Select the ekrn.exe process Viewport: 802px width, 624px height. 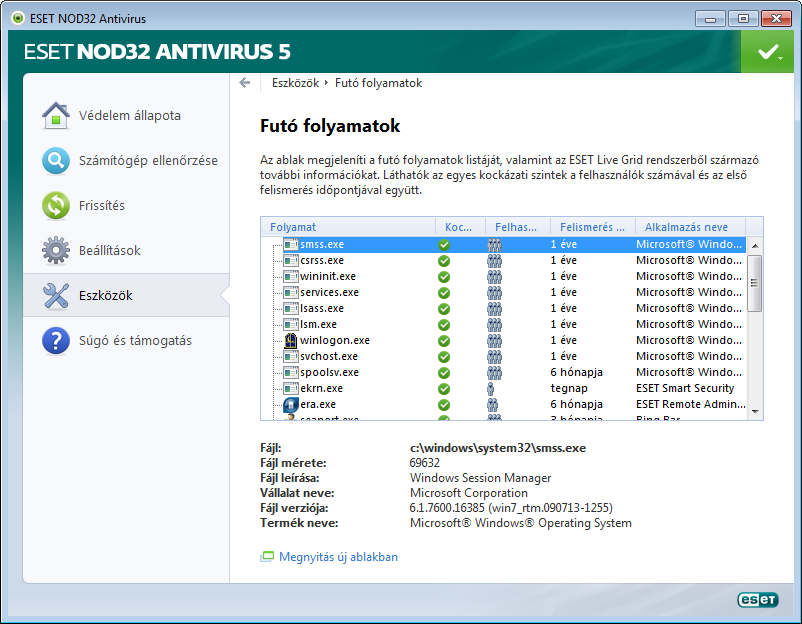click(x=503, y=389)
